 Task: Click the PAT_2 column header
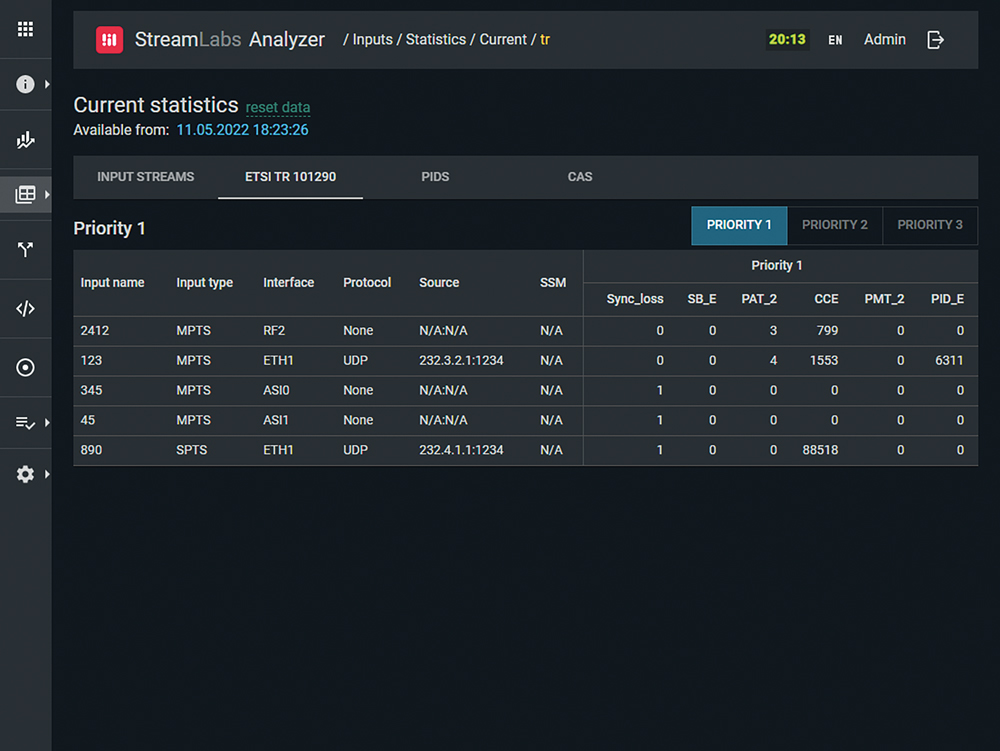[759, 299]
